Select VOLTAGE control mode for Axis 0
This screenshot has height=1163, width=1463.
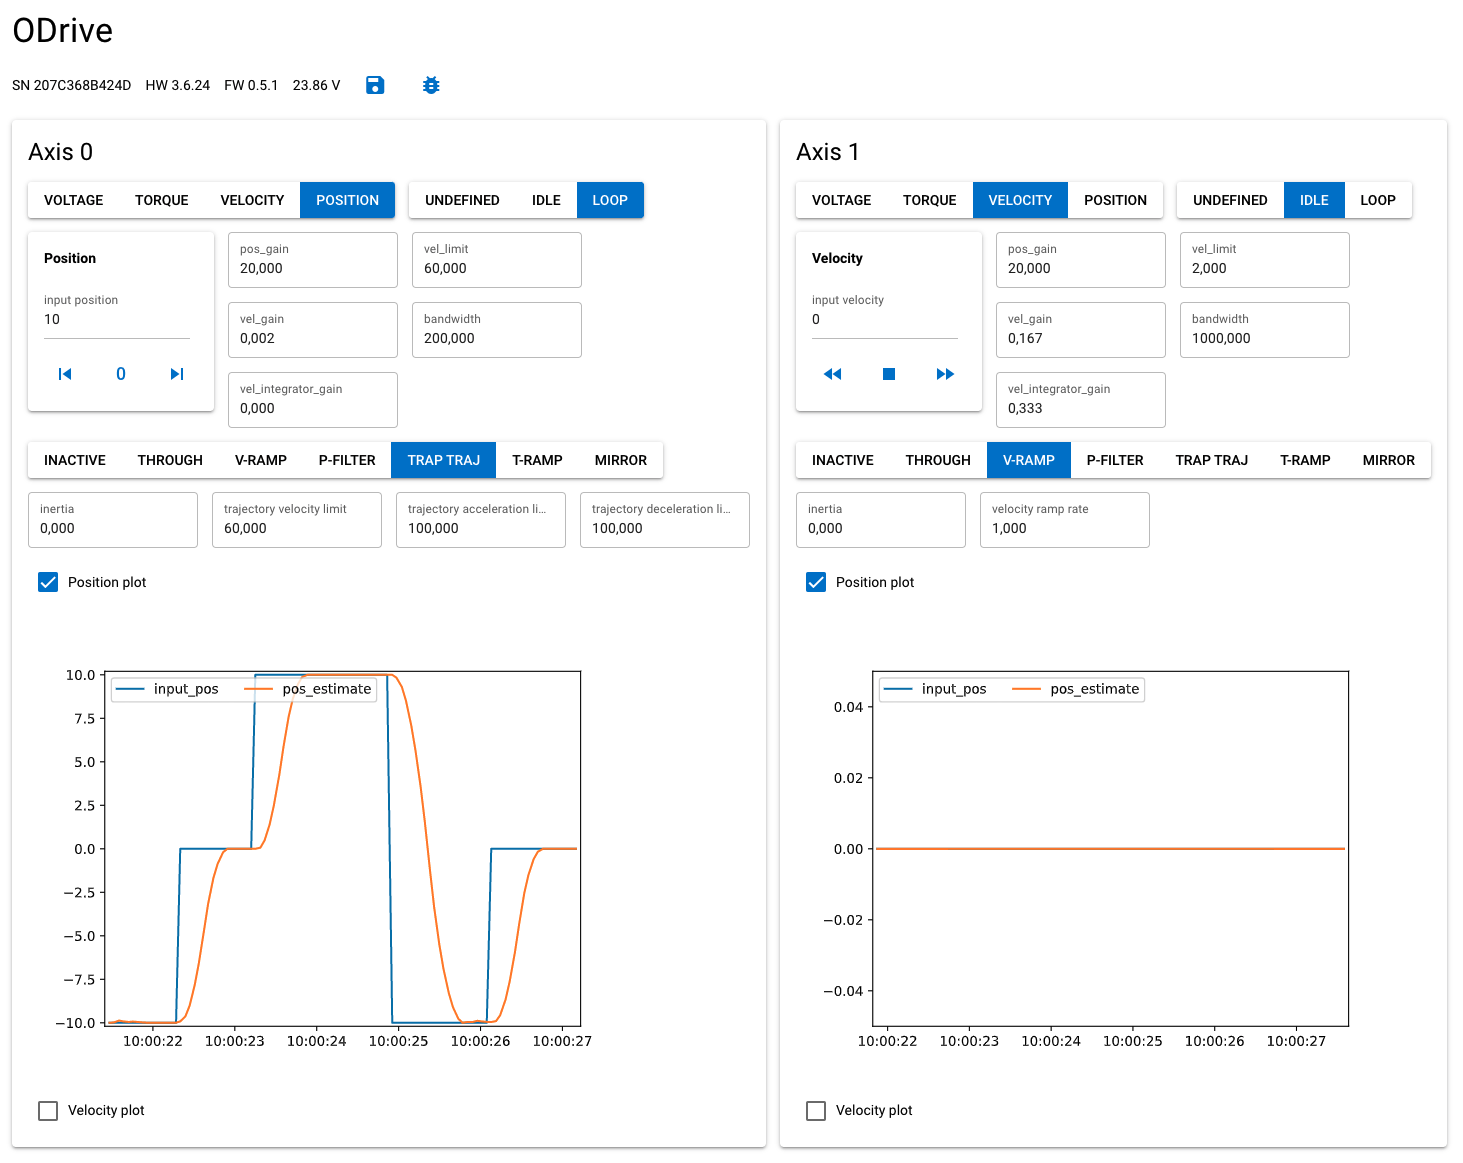click(73, 200)
